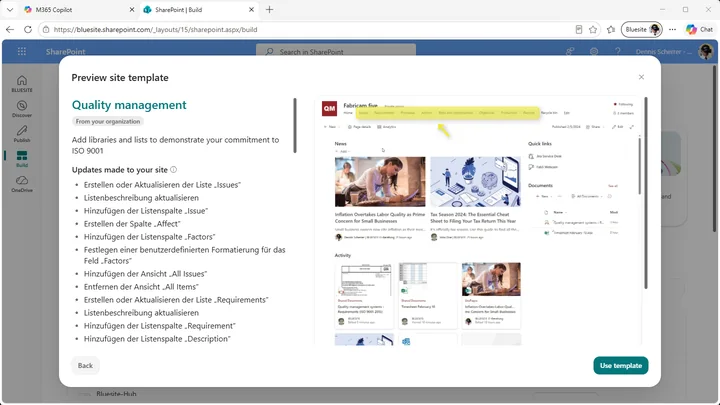Open the SharePoint help question mark

point(618,51)
